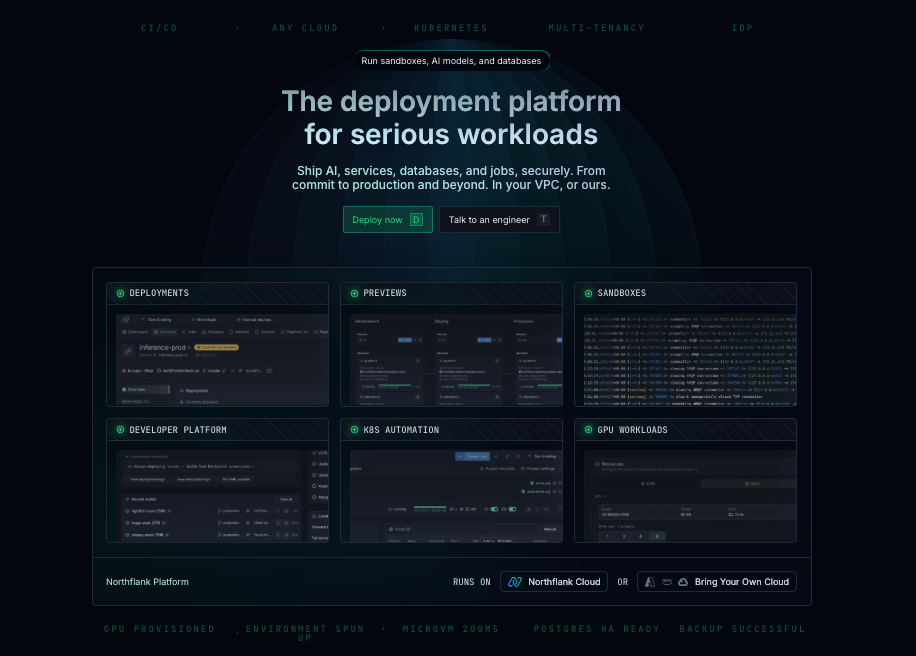Click the Developer Platform card gear icon

tap(120, 430)
